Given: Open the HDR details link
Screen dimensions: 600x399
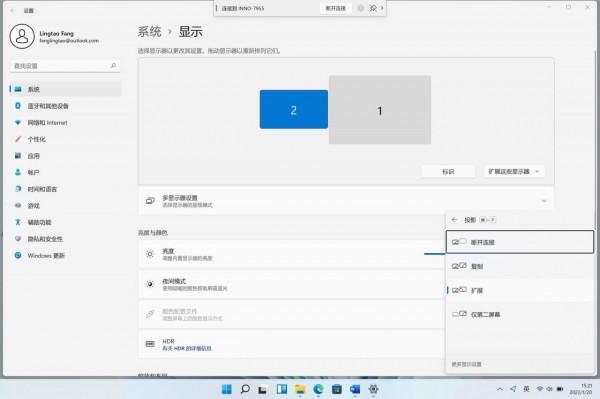Looking at the screenshot, I should (187, 349).
